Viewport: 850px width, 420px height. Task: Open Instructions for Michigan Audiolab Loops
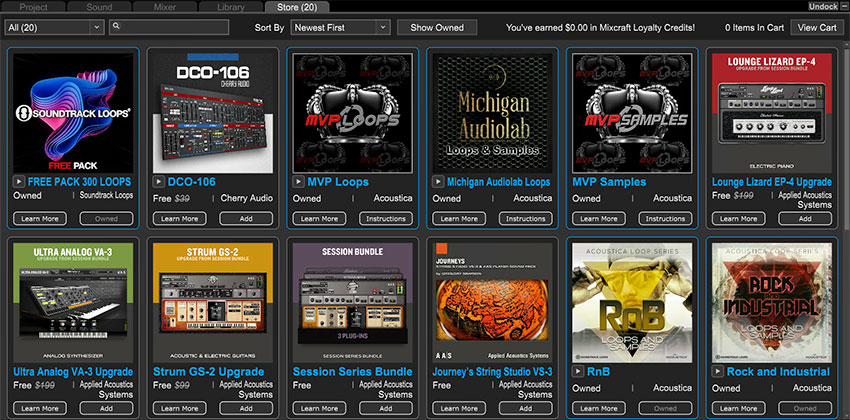[x=526, y=219]
